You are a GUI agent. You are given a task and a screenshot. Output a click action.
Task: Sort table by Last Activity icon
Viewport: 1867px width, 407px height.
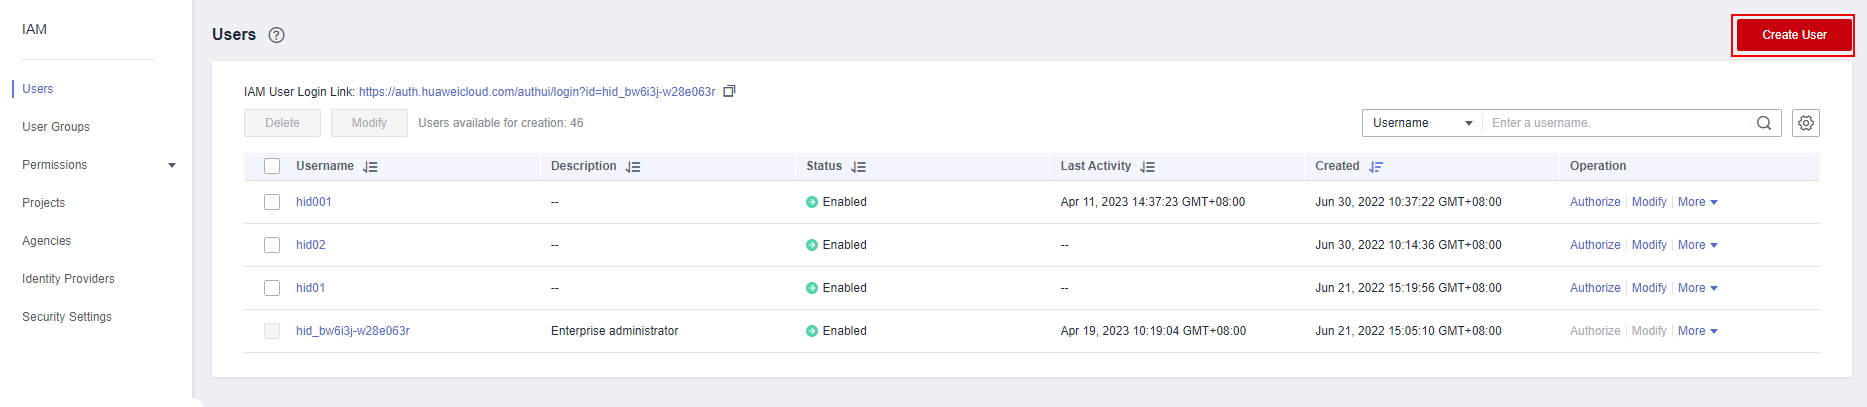(x=1147, y=167)
